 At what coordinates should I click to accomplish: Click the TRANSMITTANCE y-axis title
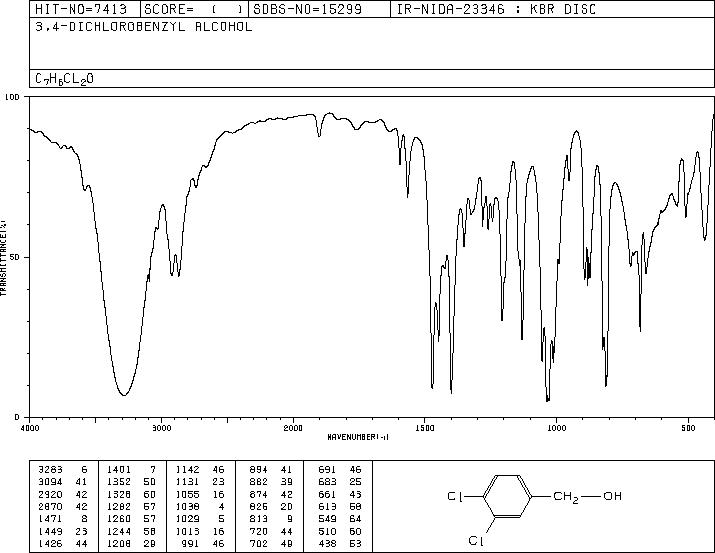(x=3, y=257)
